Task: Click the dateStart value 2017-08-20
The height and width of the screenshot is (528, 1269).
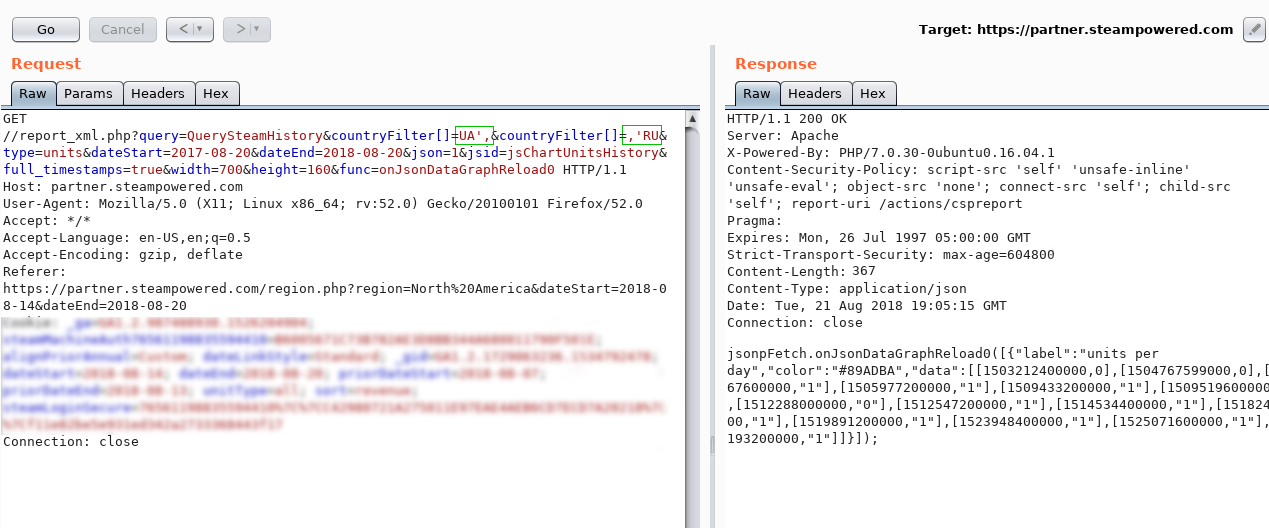Action: click(205, 153)
